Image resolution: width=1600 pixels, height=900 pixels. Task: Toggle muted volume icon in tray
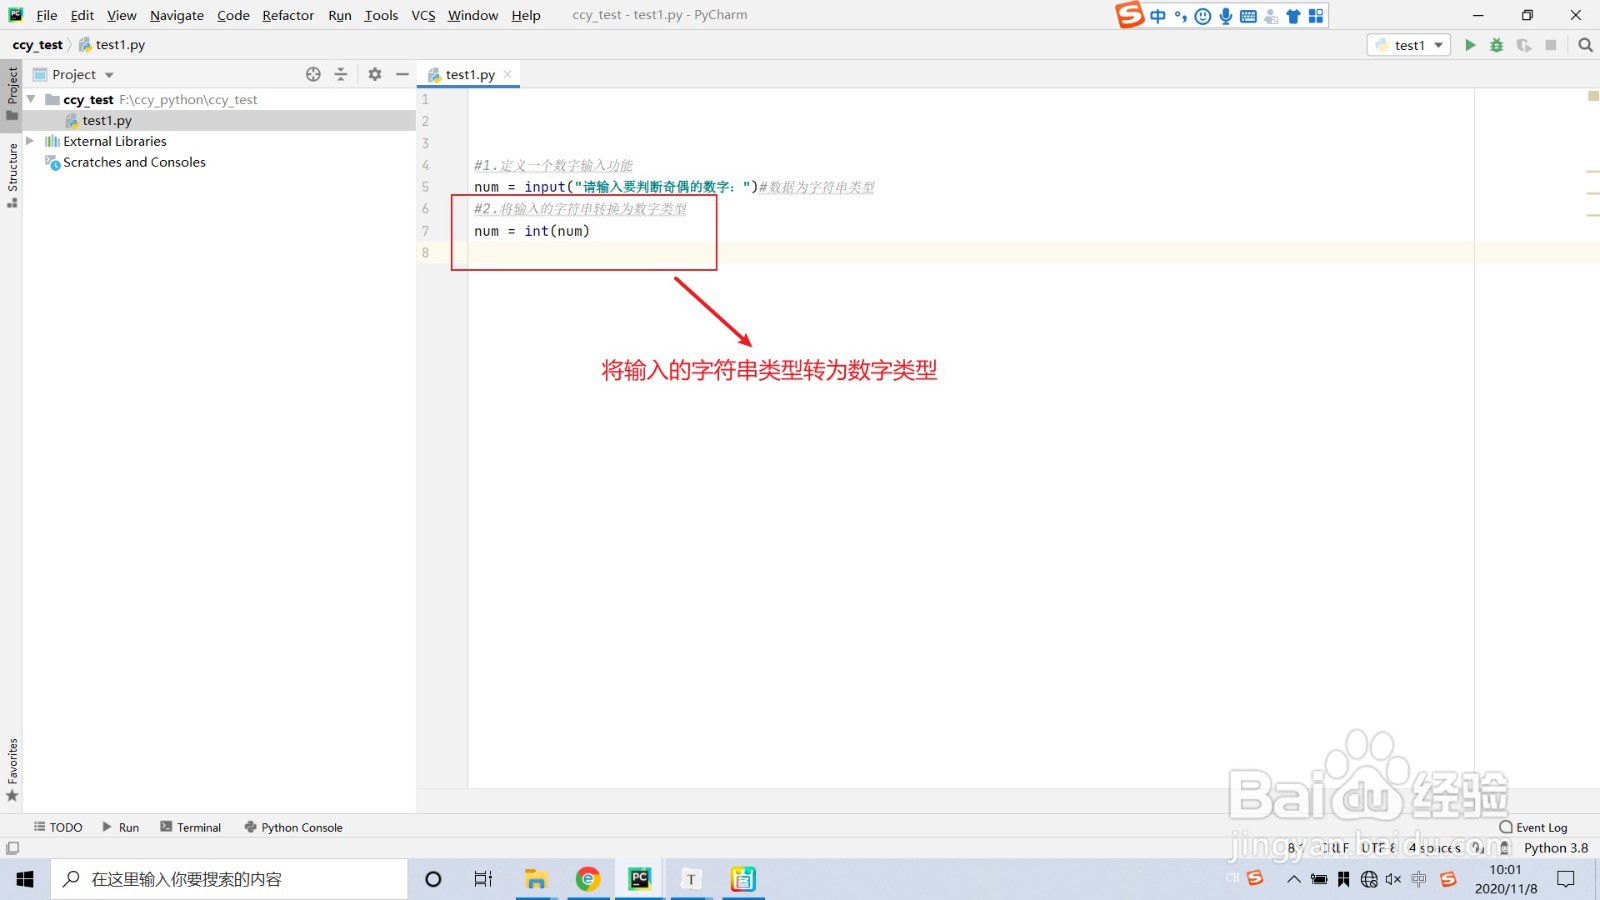click(1393, 879)
